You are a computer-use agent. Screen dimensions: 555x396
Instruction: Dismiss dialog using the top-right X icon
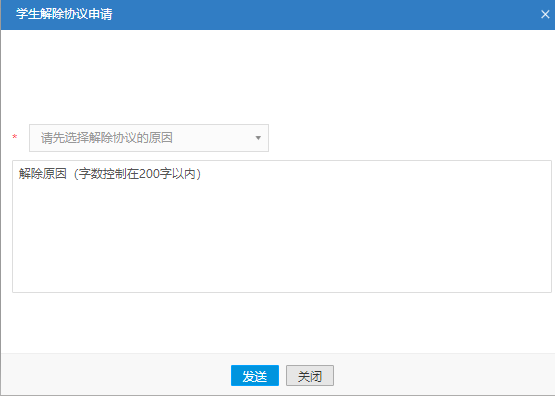coord(545,14)
